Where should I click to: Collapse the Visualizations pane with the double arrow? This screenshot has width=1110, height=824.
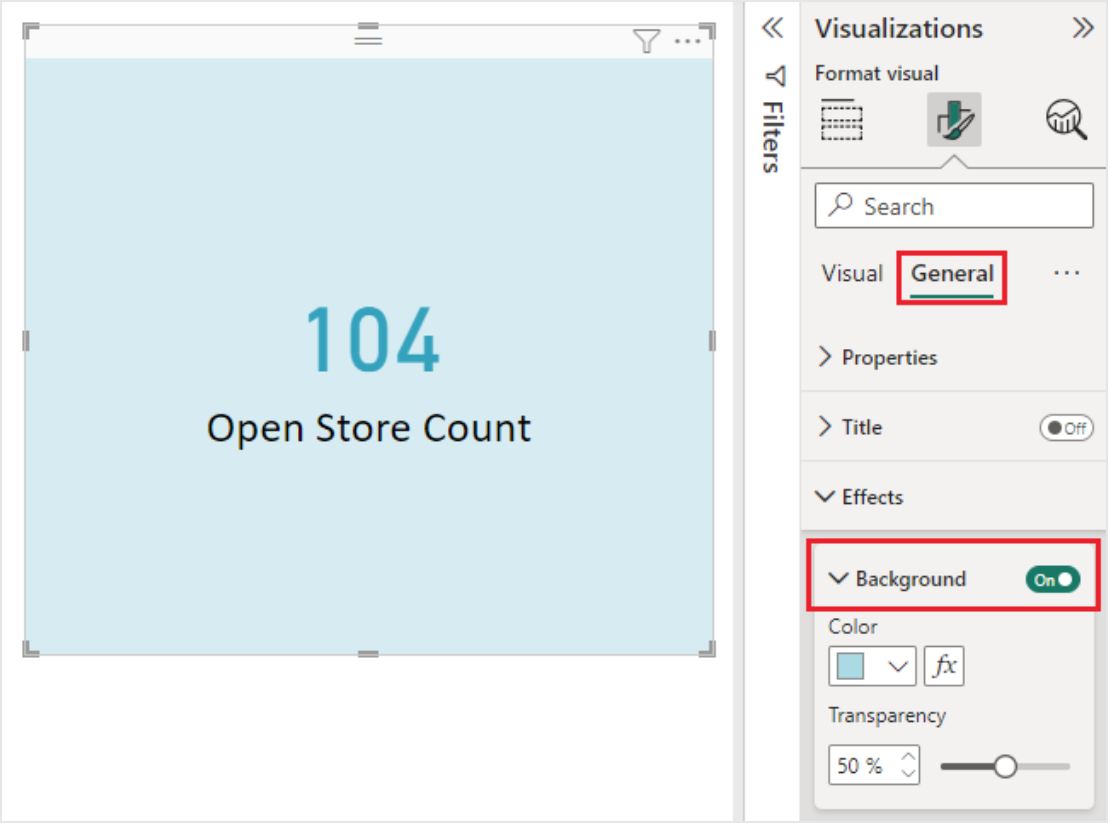1082,28
